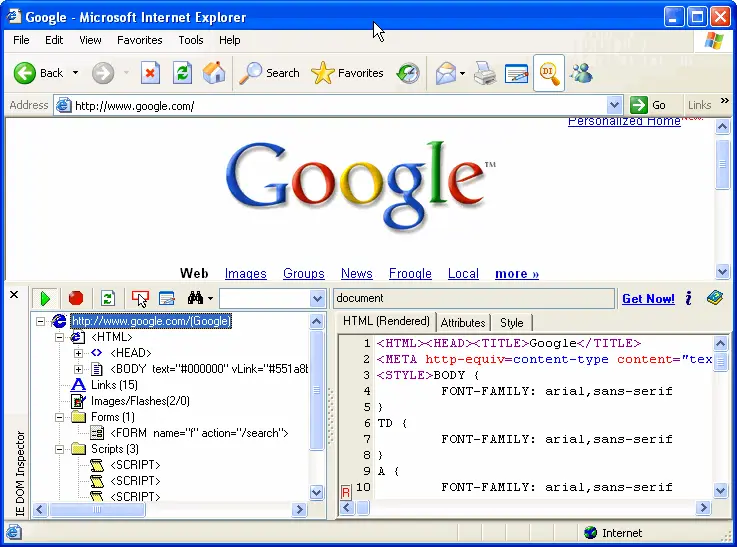Open the inspector search combo box dropdown

point(317,298)
